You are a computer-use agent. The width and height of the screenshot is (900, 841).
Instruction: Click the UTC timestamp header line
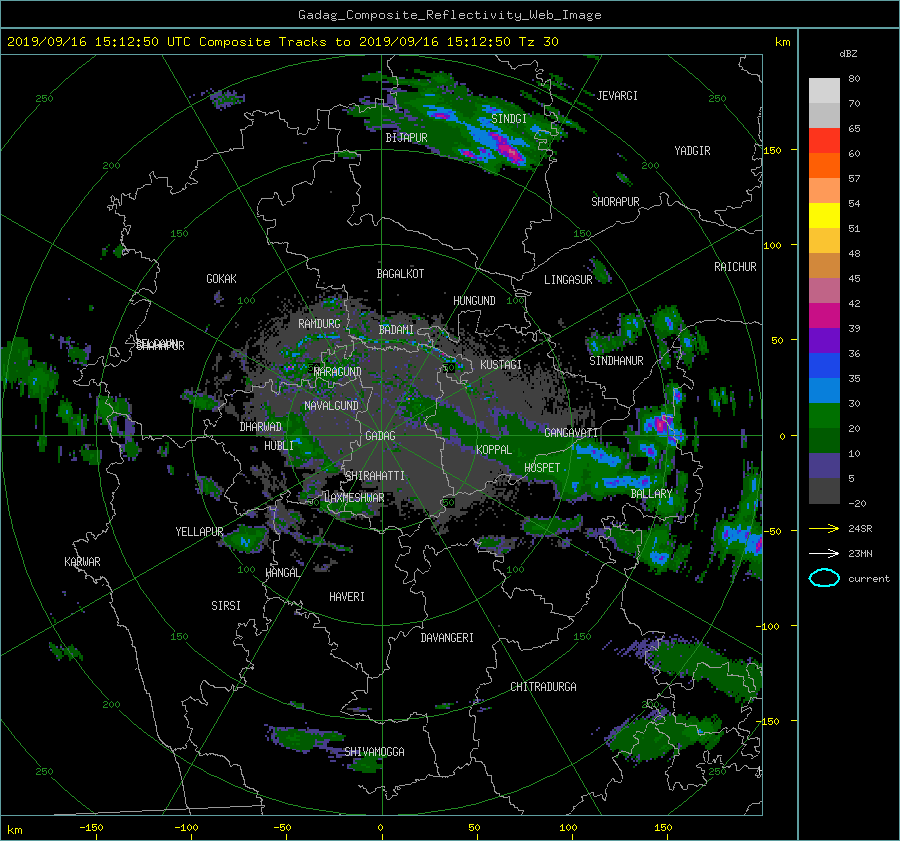tap(282, 42)
